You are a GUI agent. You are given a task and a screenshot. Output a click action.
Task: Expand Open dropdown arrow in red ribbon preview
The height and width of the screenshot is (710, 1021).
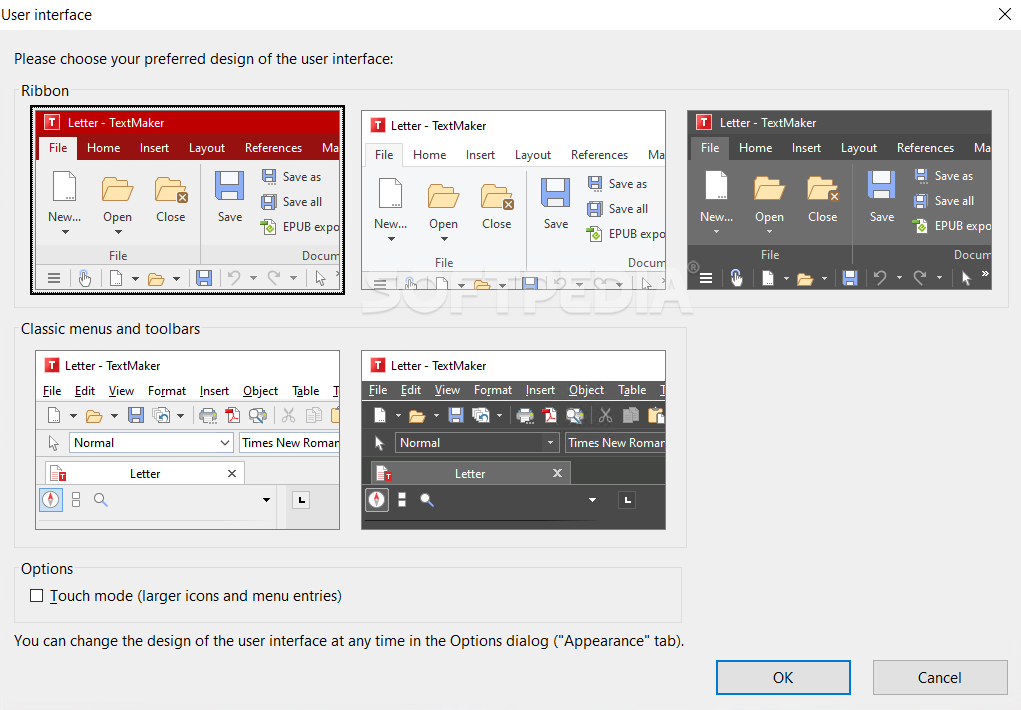(118, 232)
